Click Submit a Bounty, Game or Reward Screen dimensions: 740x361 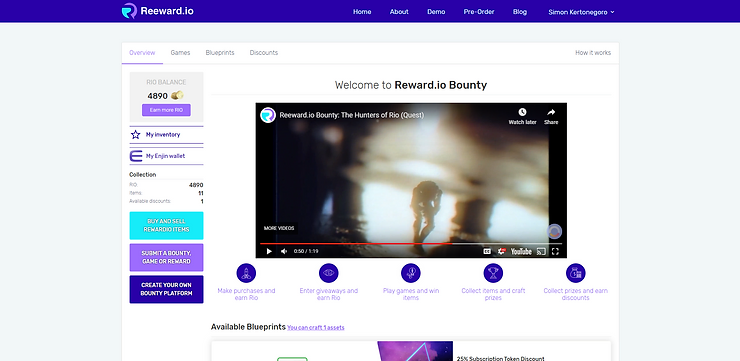pyautogui.click(x=167, y=257)
